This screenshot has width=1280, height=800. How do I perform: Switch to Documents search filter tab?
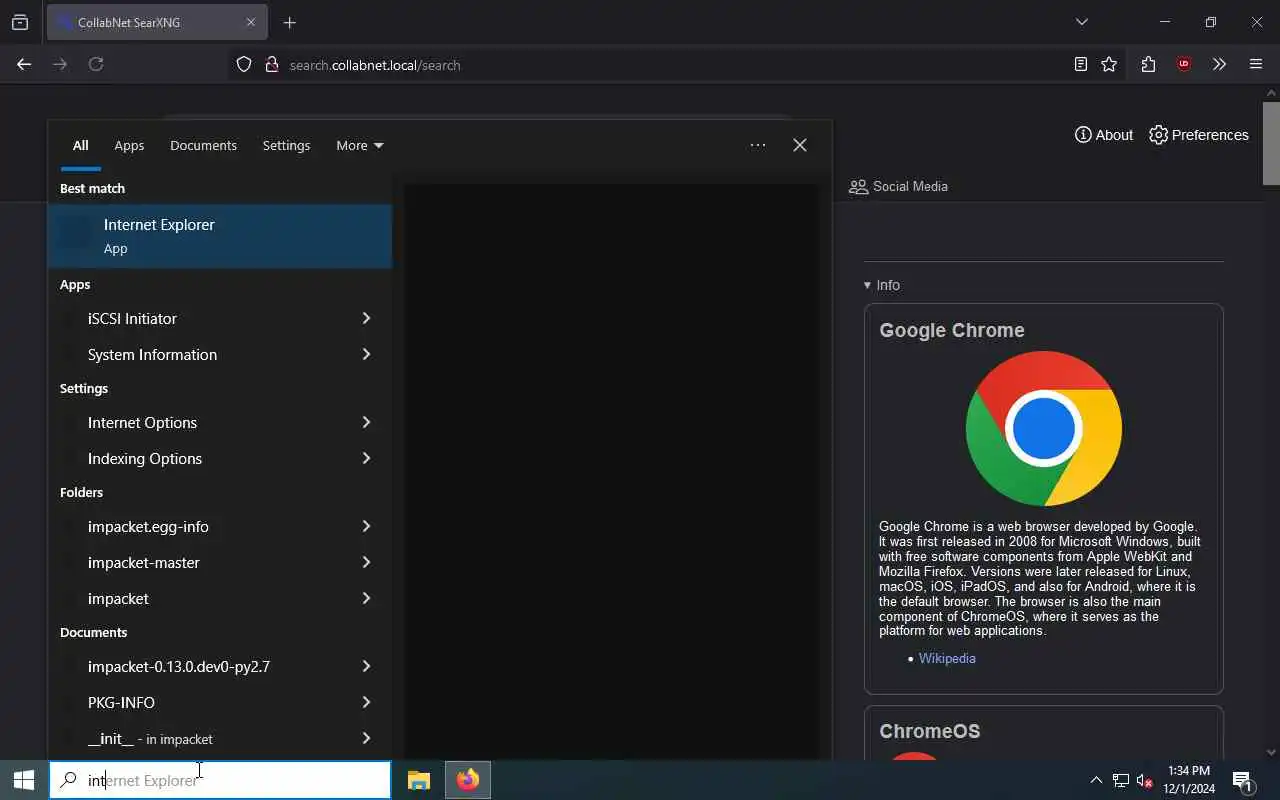click(x=203, y=145)
